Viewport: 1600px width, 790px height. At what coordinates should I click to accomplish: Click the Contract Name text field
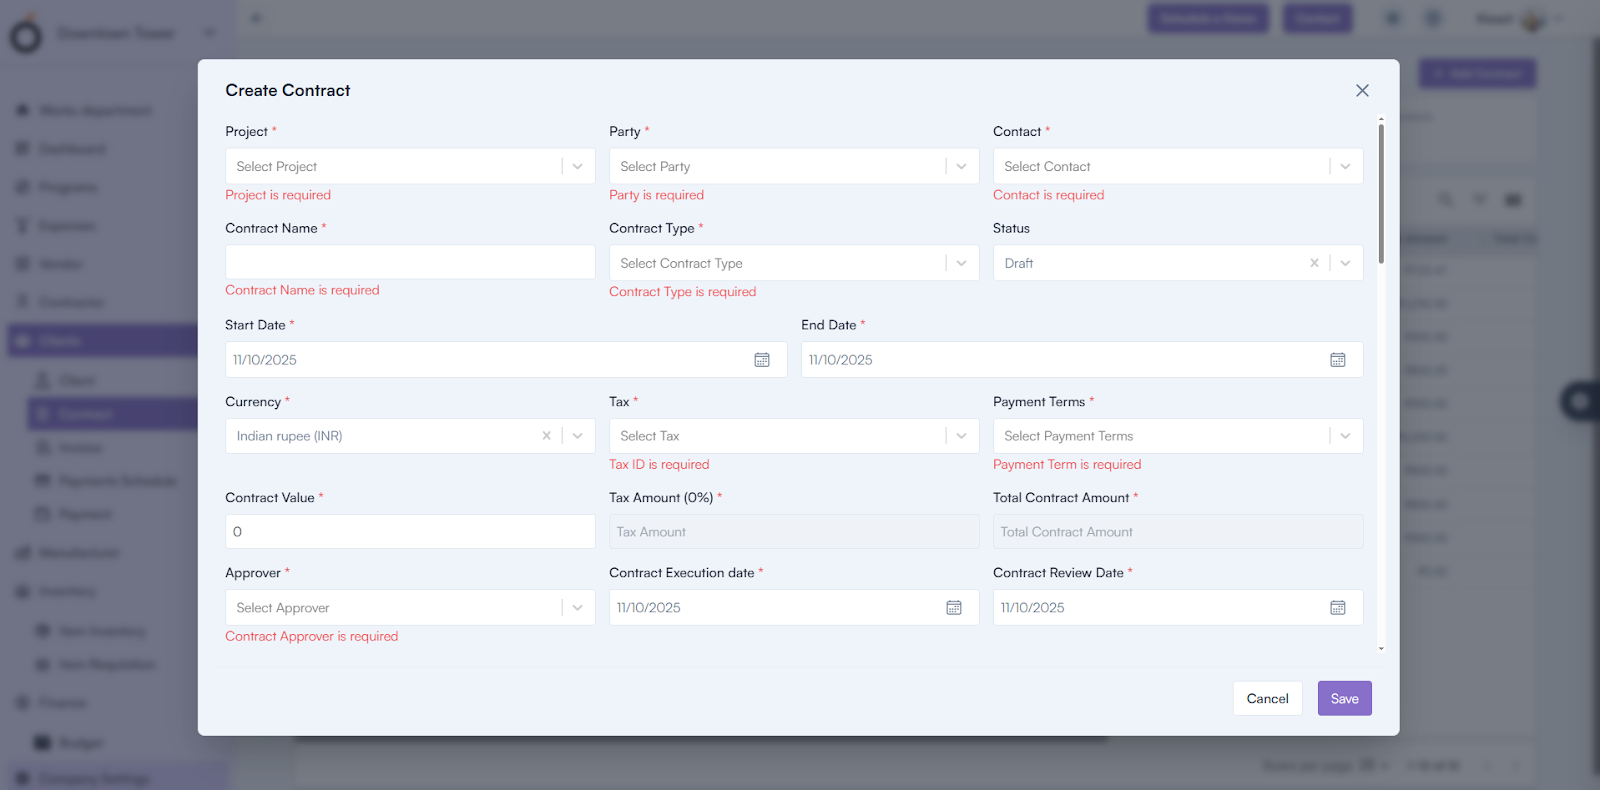tap(410, 262)
